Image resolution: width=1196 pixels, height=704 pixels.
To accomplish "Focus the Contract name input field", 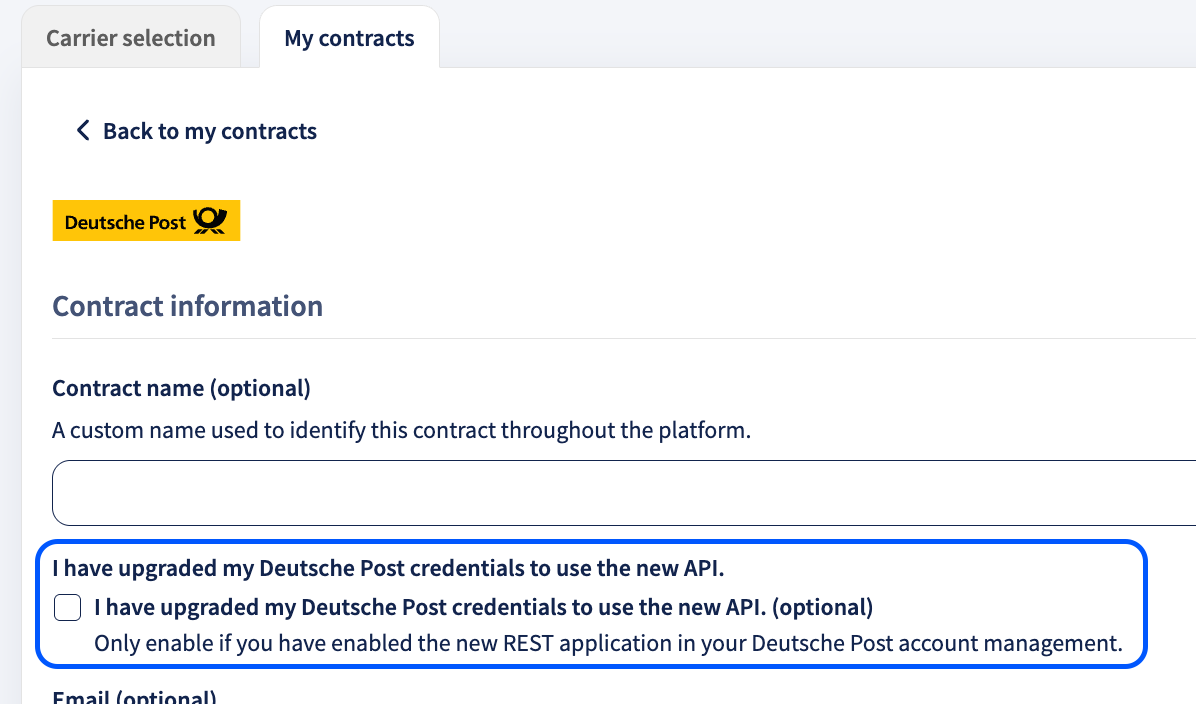I will tap(624, 493).
